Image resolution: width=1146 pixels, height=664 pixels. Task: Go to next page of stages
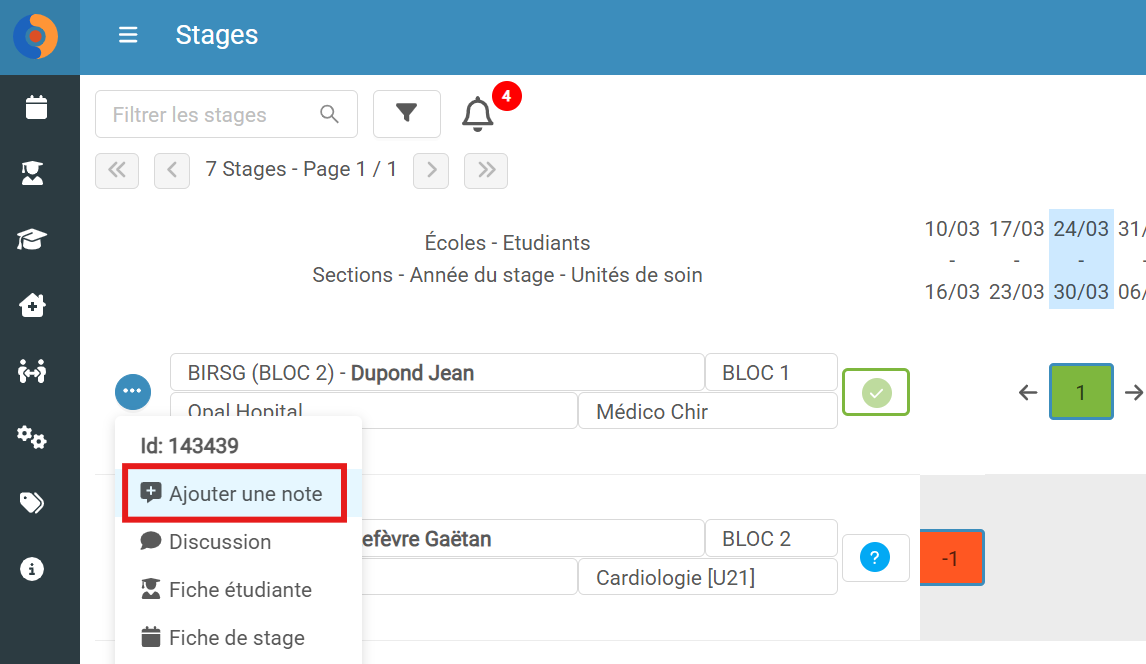(x=431, y=170)
